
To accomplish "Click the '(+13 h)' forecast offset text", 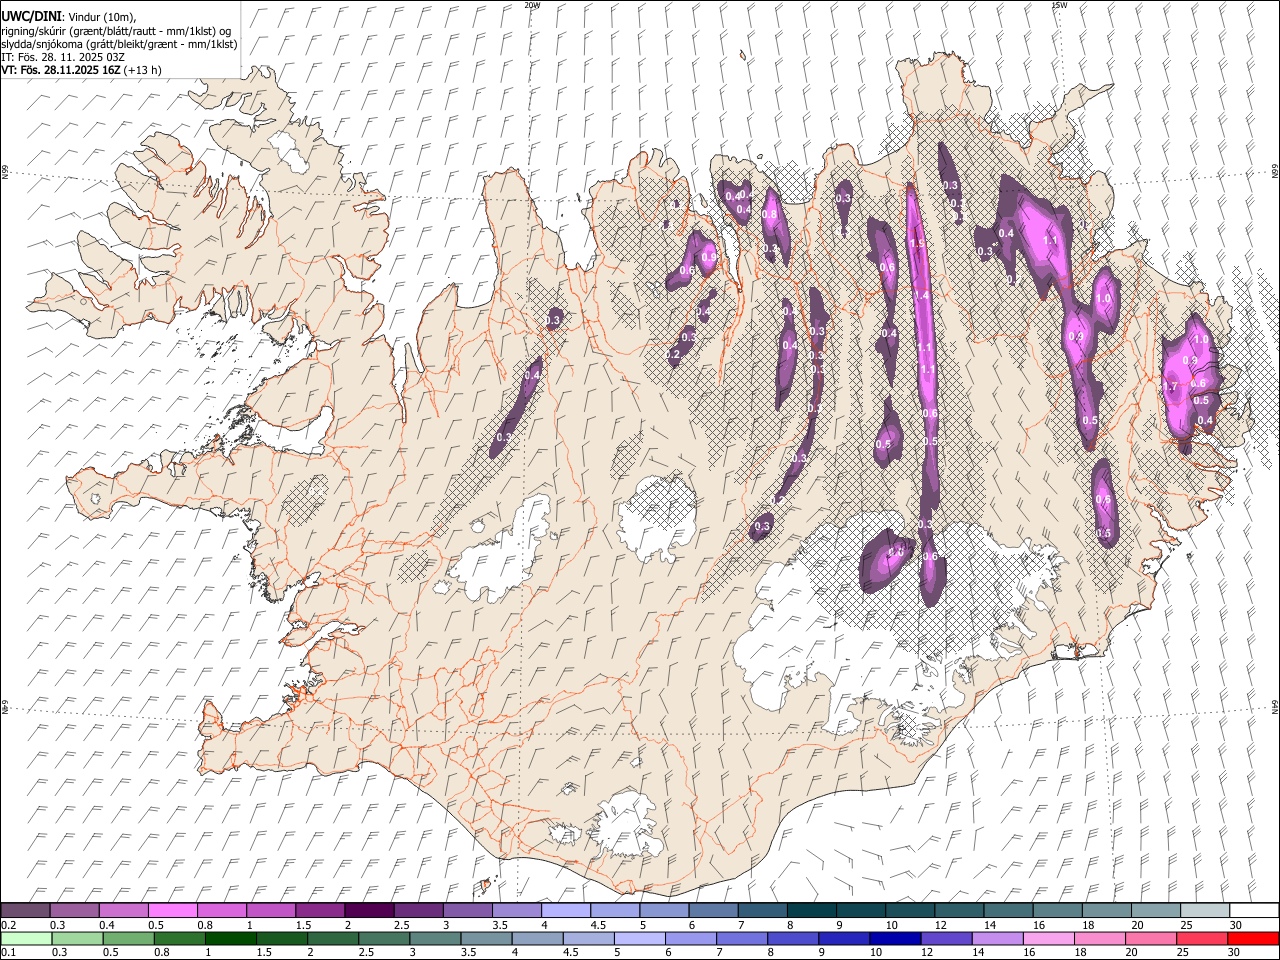I will [142, 70].
